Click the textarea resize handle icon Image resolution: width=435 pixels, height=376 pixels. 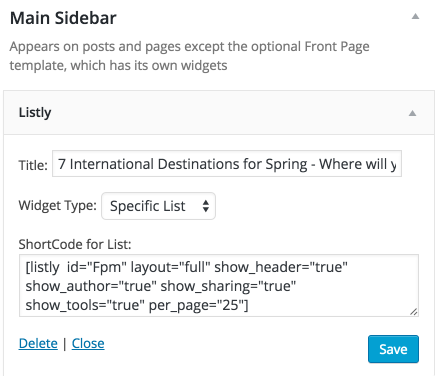point(414,312)
